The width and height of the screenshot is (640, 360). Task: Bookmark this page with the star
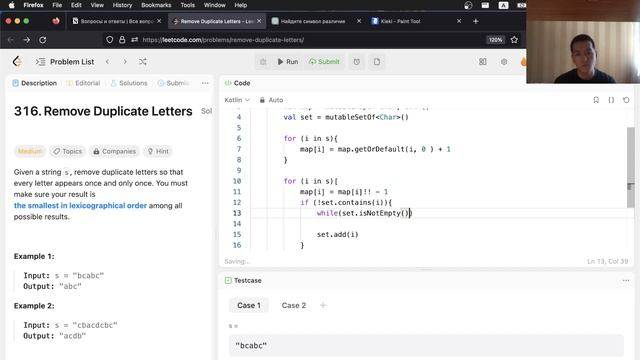click(x=514, y=40)
